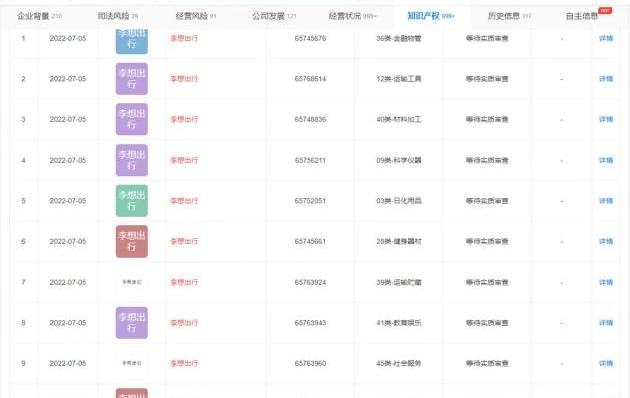
Task: Open 详情 for registration 65745661
Action: 606,241
